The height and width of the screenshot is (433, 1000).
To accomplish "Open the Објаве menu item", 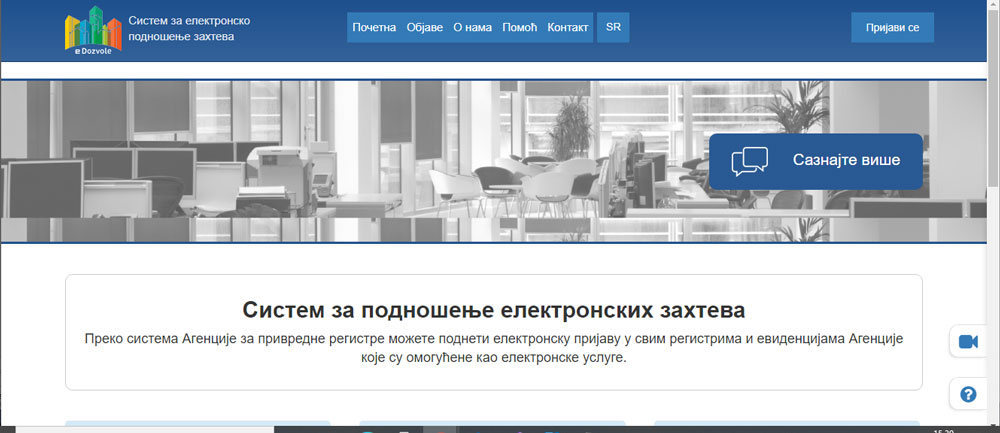I will [x=425, y=27].
